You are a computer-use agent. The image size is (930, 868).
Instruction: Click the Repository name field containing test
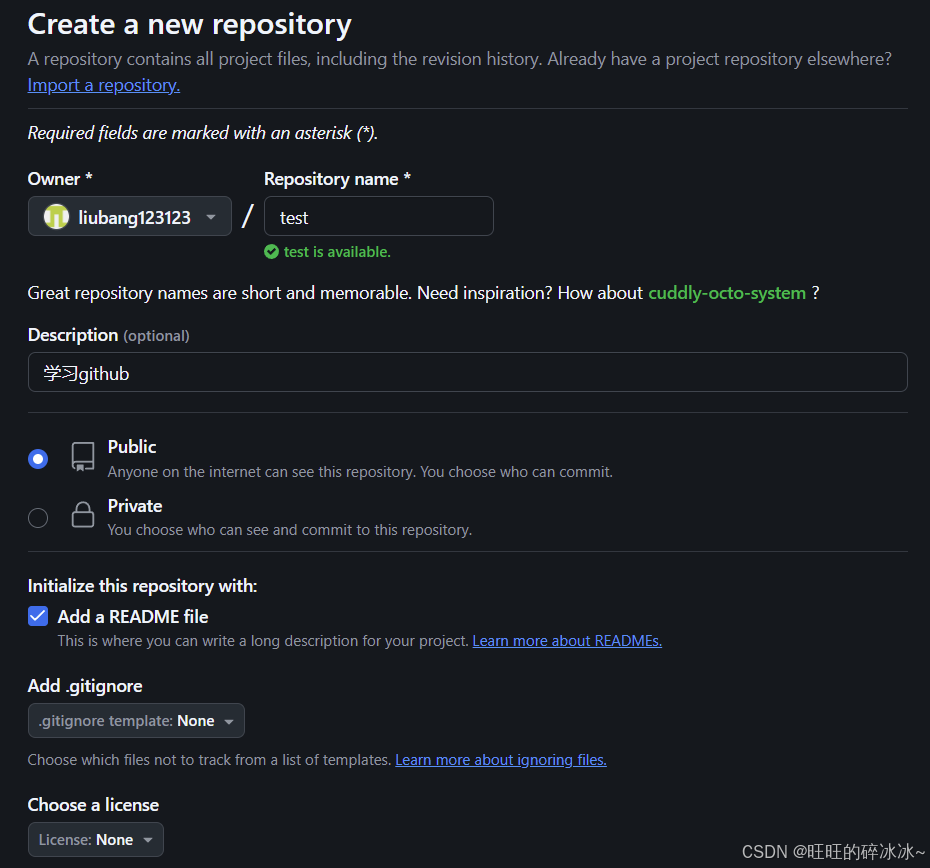click(378, 217)
